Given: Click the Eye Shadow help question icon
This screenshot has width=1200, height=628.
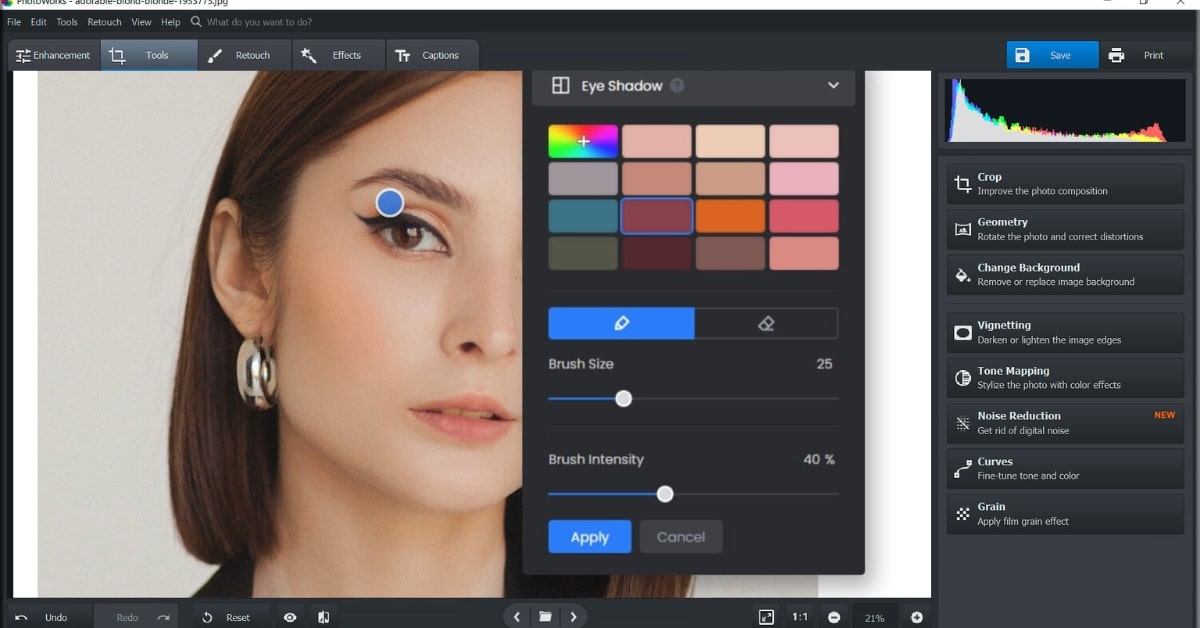Looking at the screenshot, I should coord(677,86).
